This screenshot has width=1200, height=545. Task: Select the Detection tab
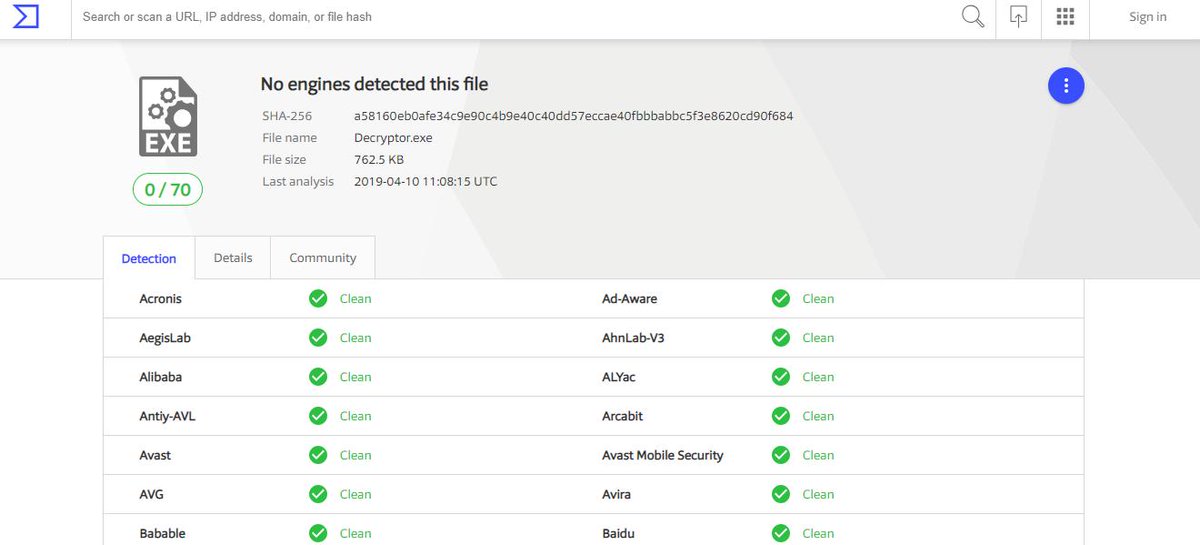[x=149, y=258]
